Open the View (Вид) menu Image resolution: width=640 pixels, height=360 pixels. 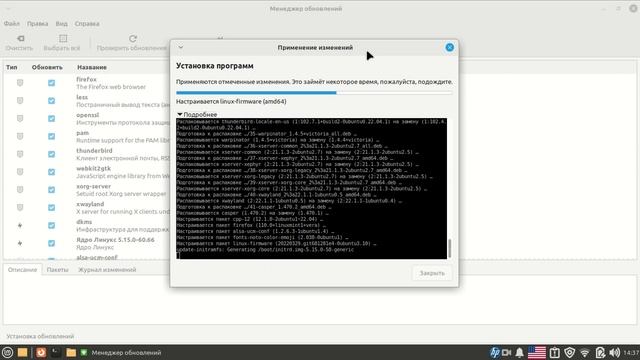click(x=62, y=24)
